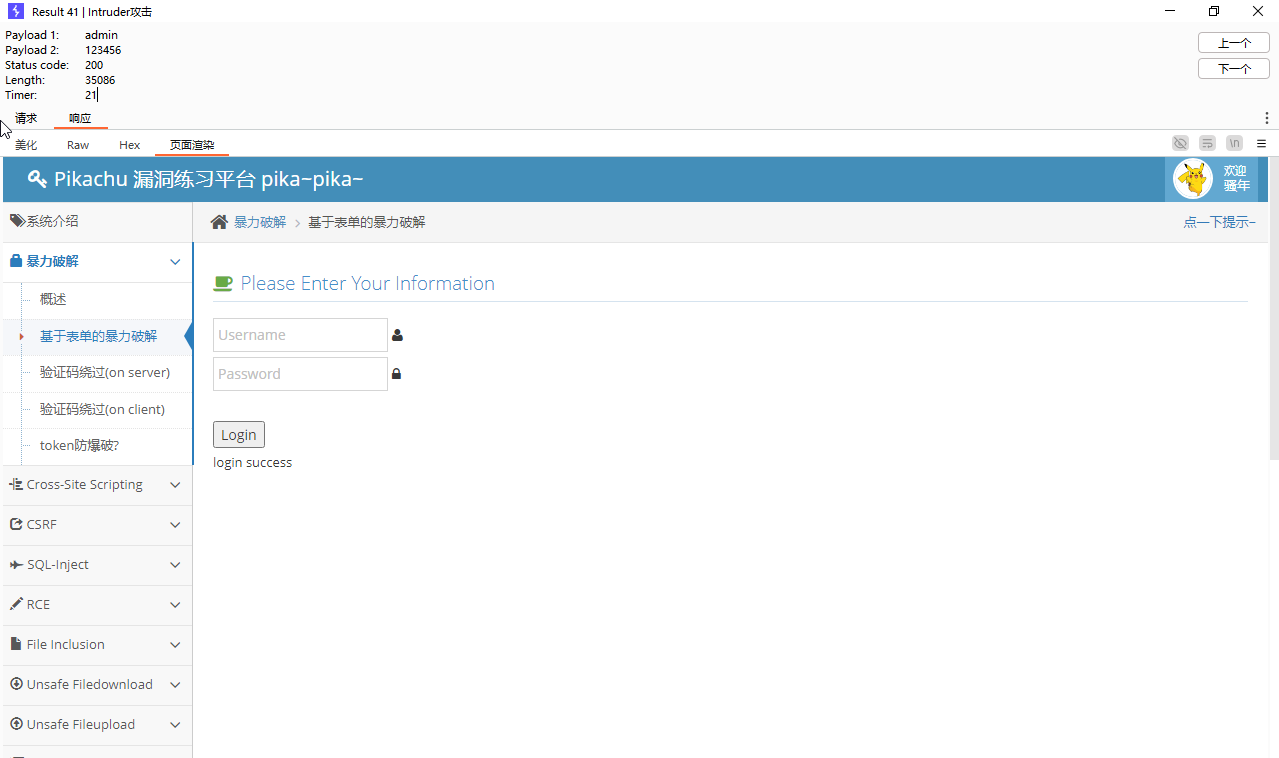Click the Payload 1 value admin
Screen dimensions: 1279x758
tap(101, 35)
